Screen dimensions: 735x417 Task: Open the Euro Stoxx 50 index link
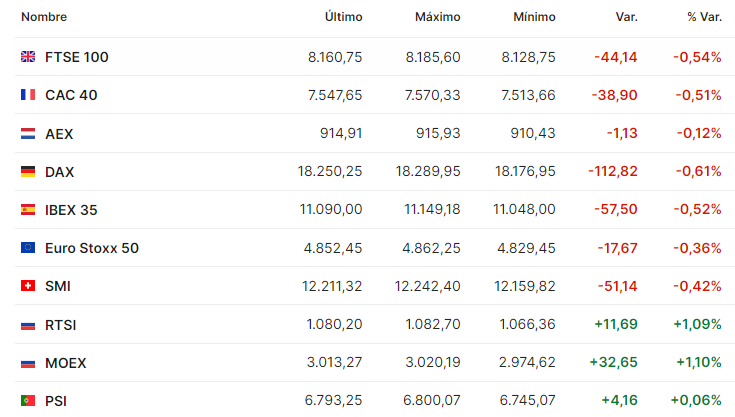point(92,248)
